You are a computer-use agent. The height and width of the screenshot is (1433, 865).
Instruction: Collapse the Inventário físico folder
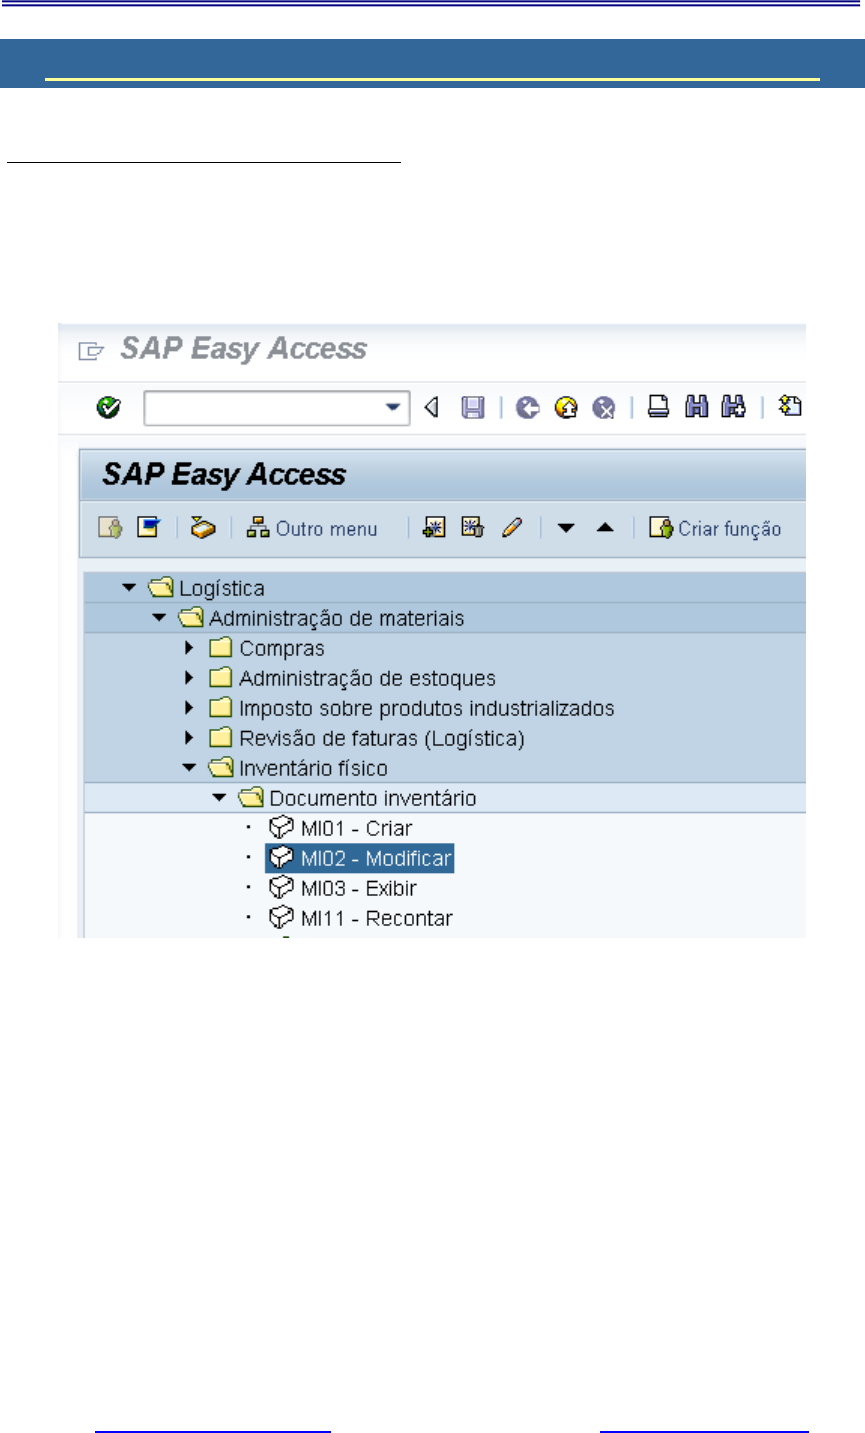189,768
